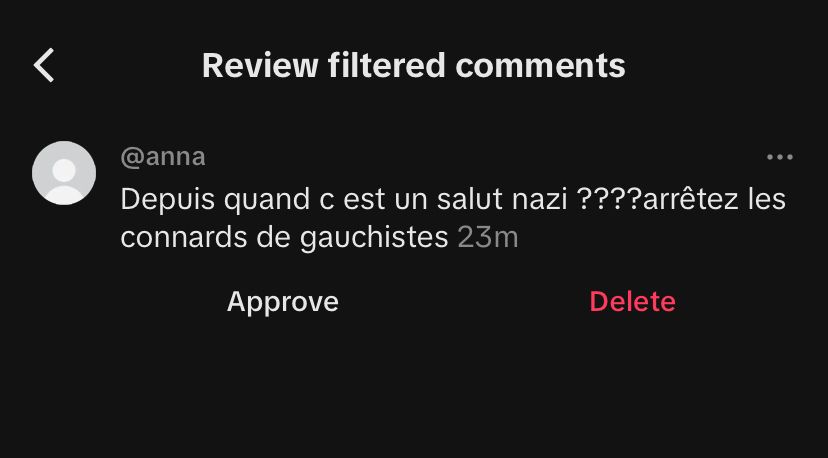The height and width of the screenshot is (458, 828).
Task: Tap the default profile avatar of anna
Action: click(x=64, y=173)
